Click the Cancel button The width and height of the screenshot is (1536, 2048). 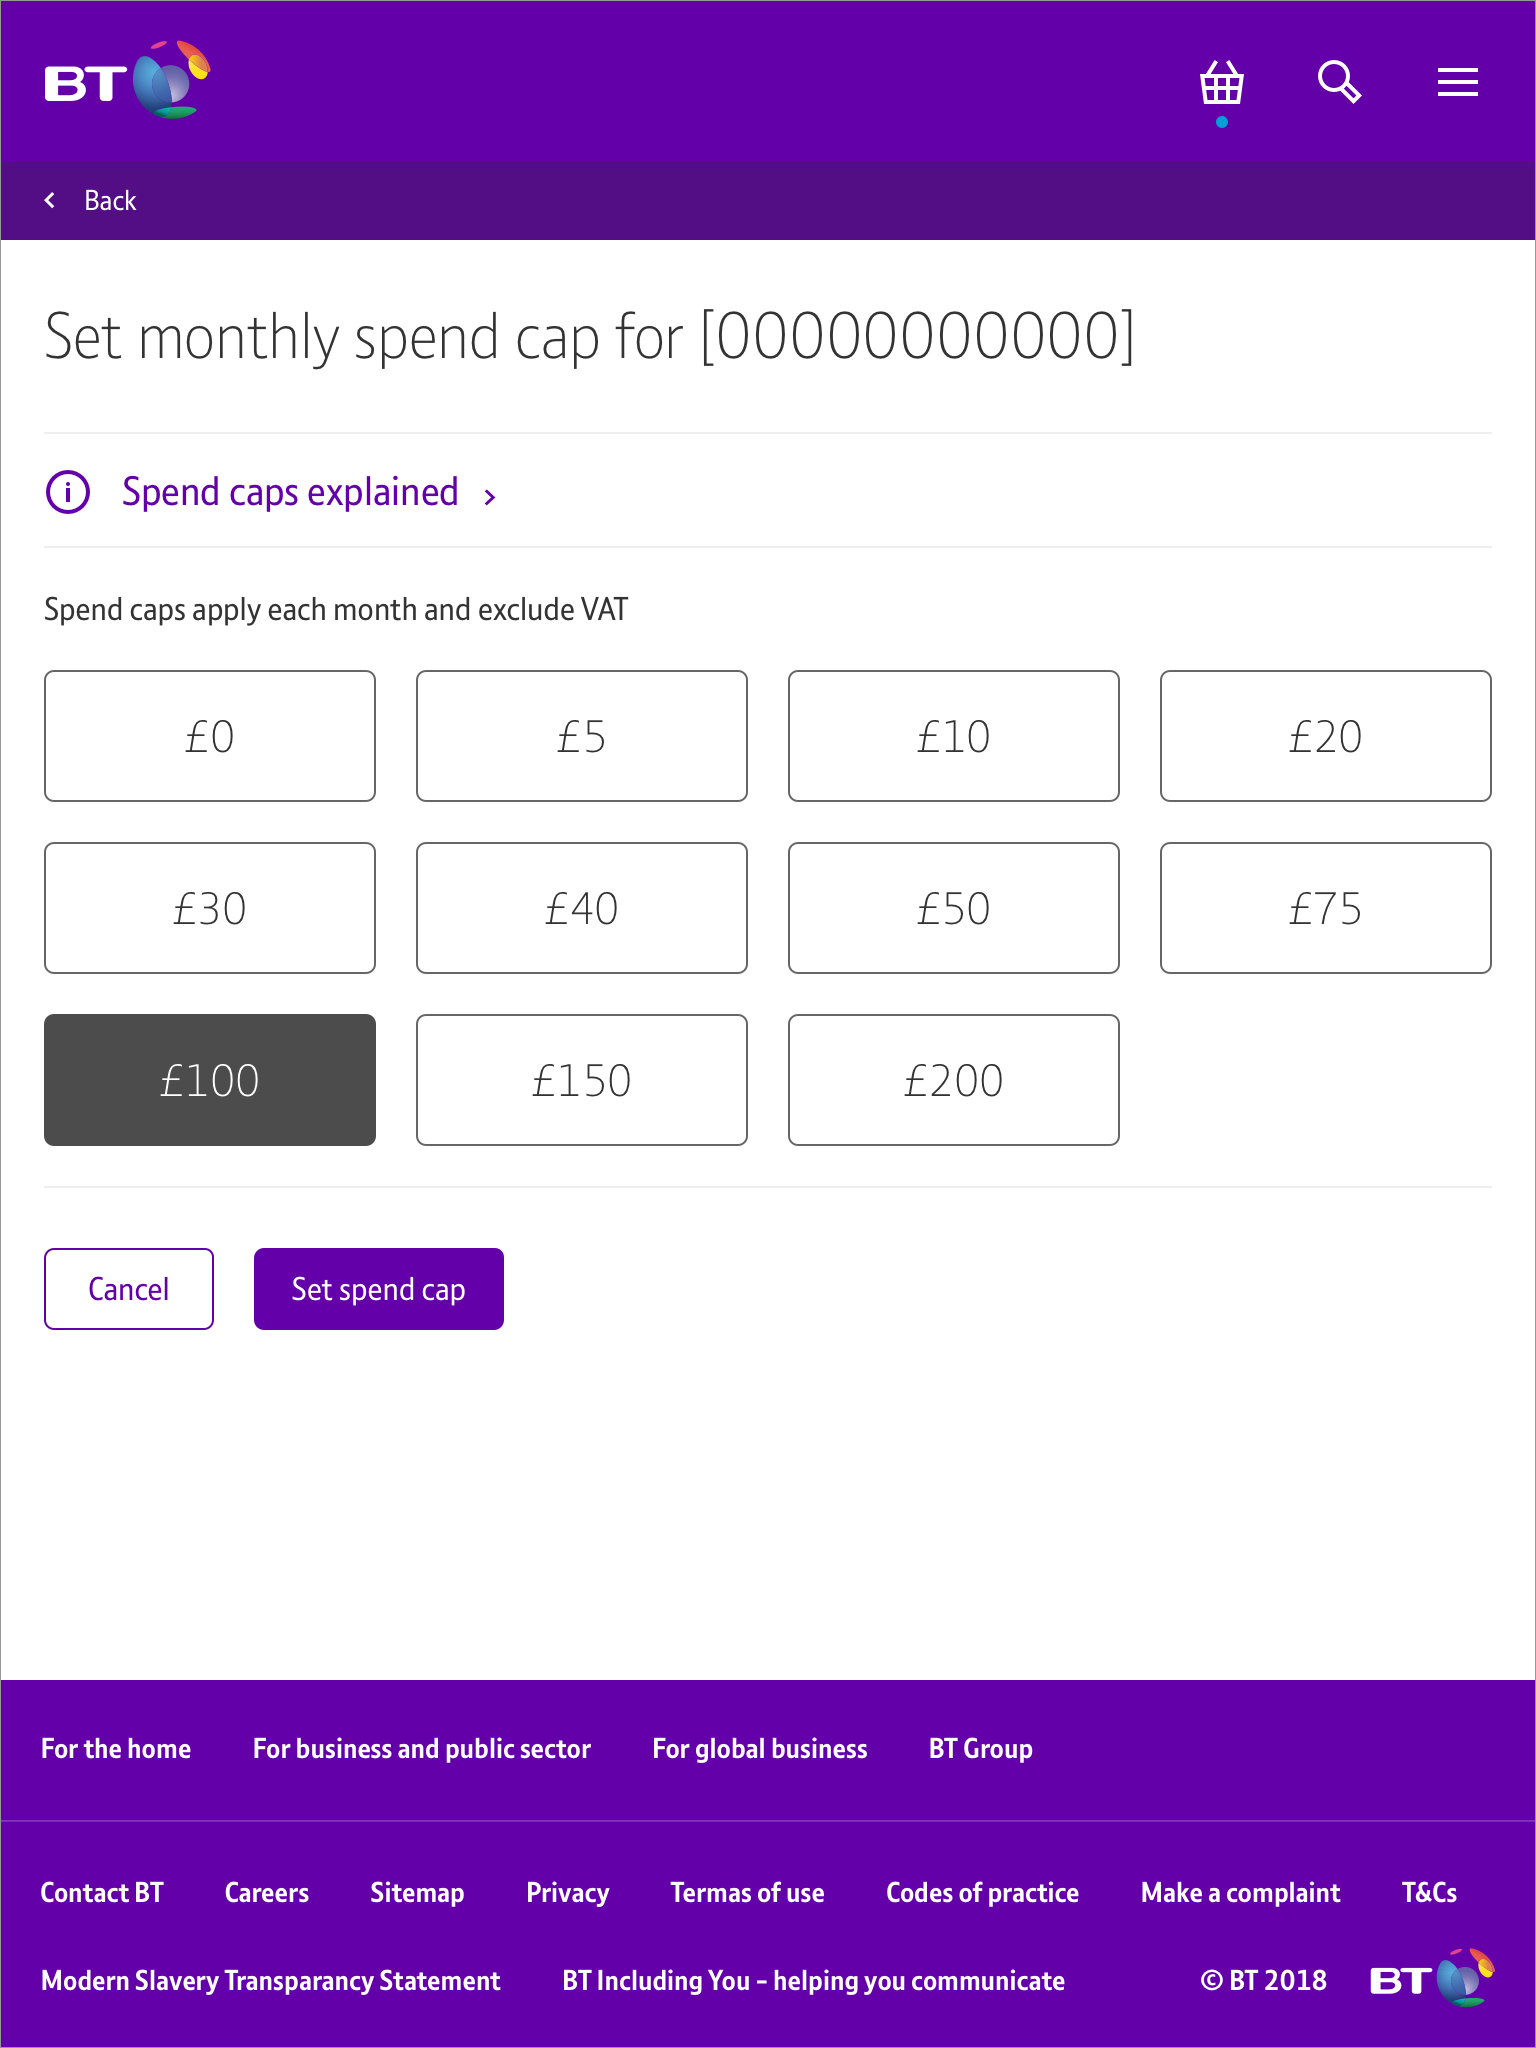tap(129, 1289)
